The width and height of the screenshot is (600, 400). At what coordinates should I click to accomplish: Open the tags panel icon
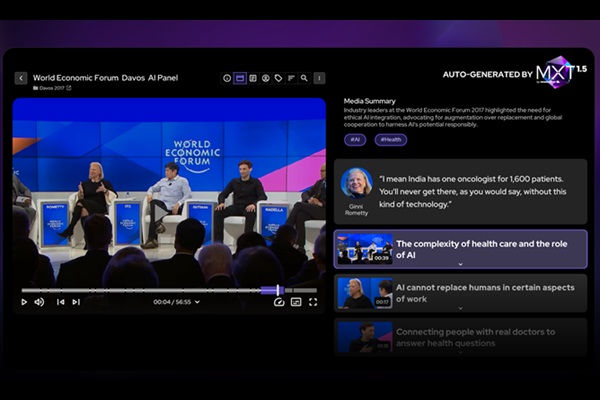pyautogui.click(x=279, y=78)
